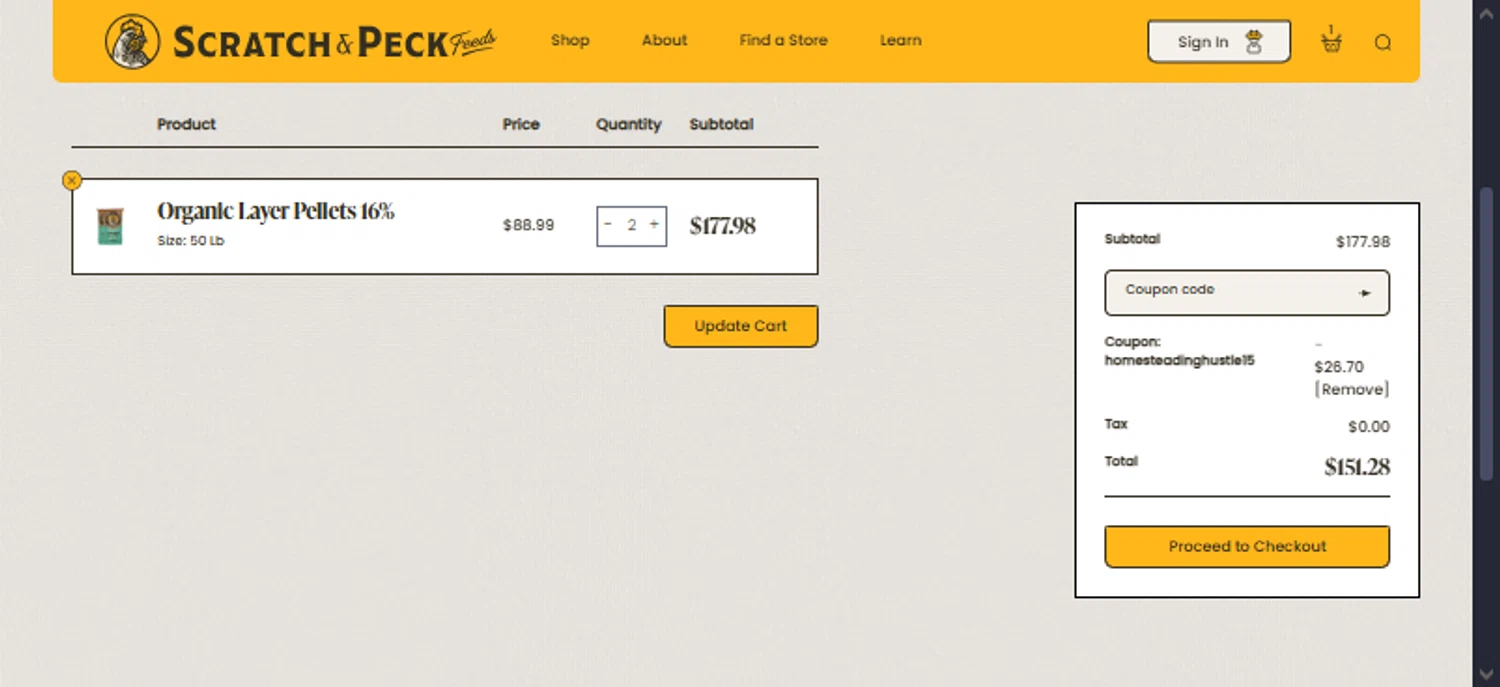Click the Price column header

521,124
